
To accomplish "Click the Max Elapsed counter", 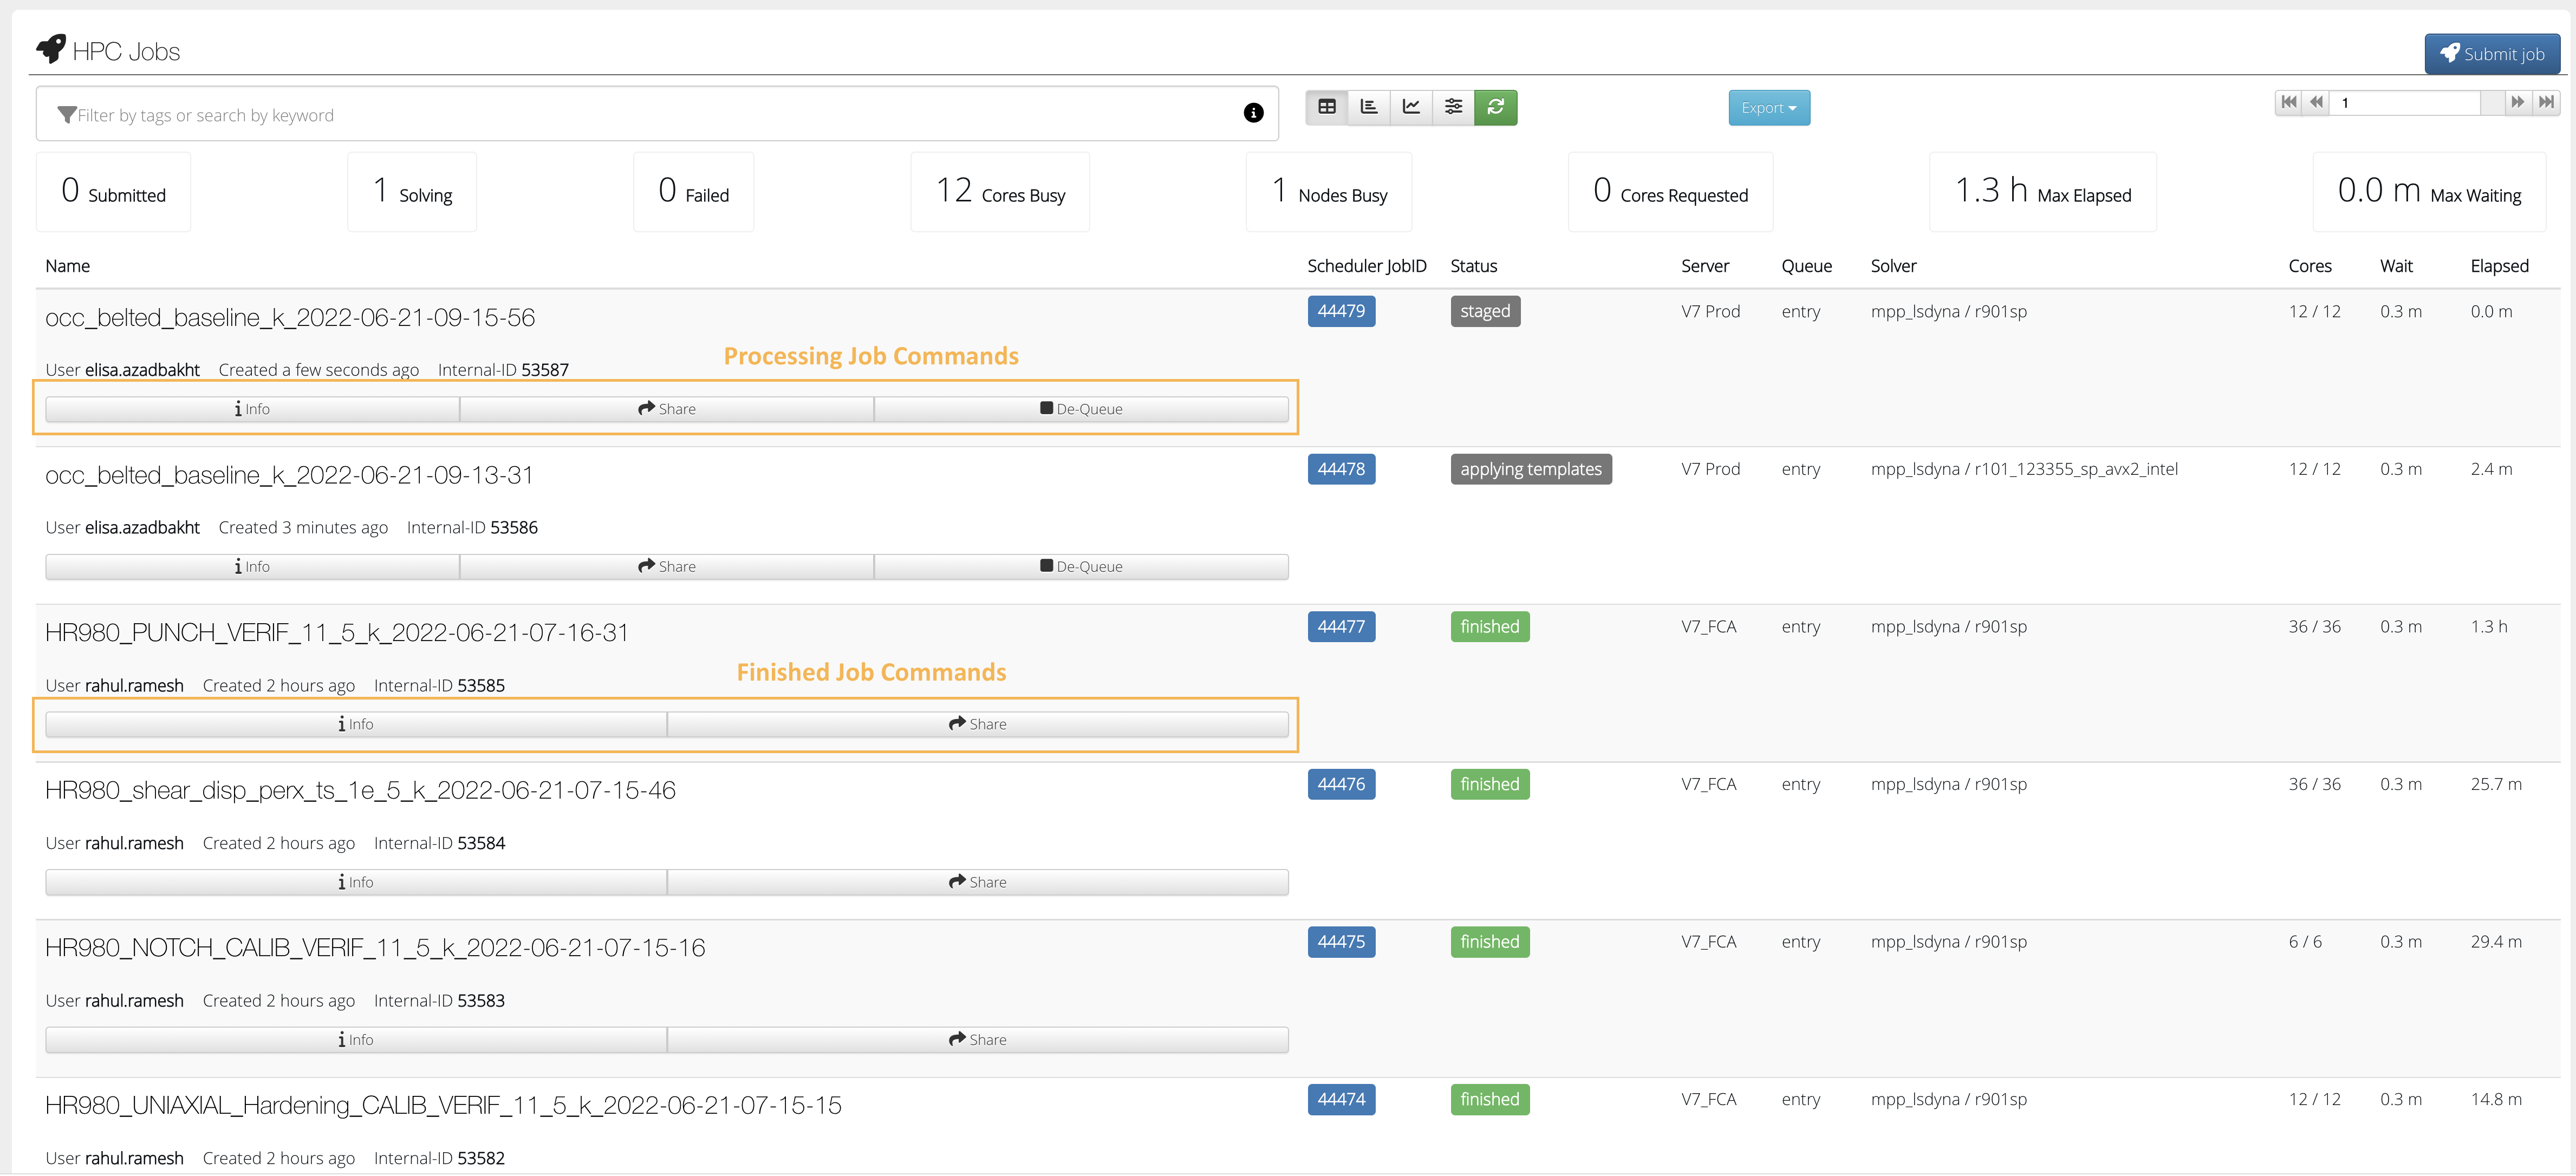I will click(2043, 192).
